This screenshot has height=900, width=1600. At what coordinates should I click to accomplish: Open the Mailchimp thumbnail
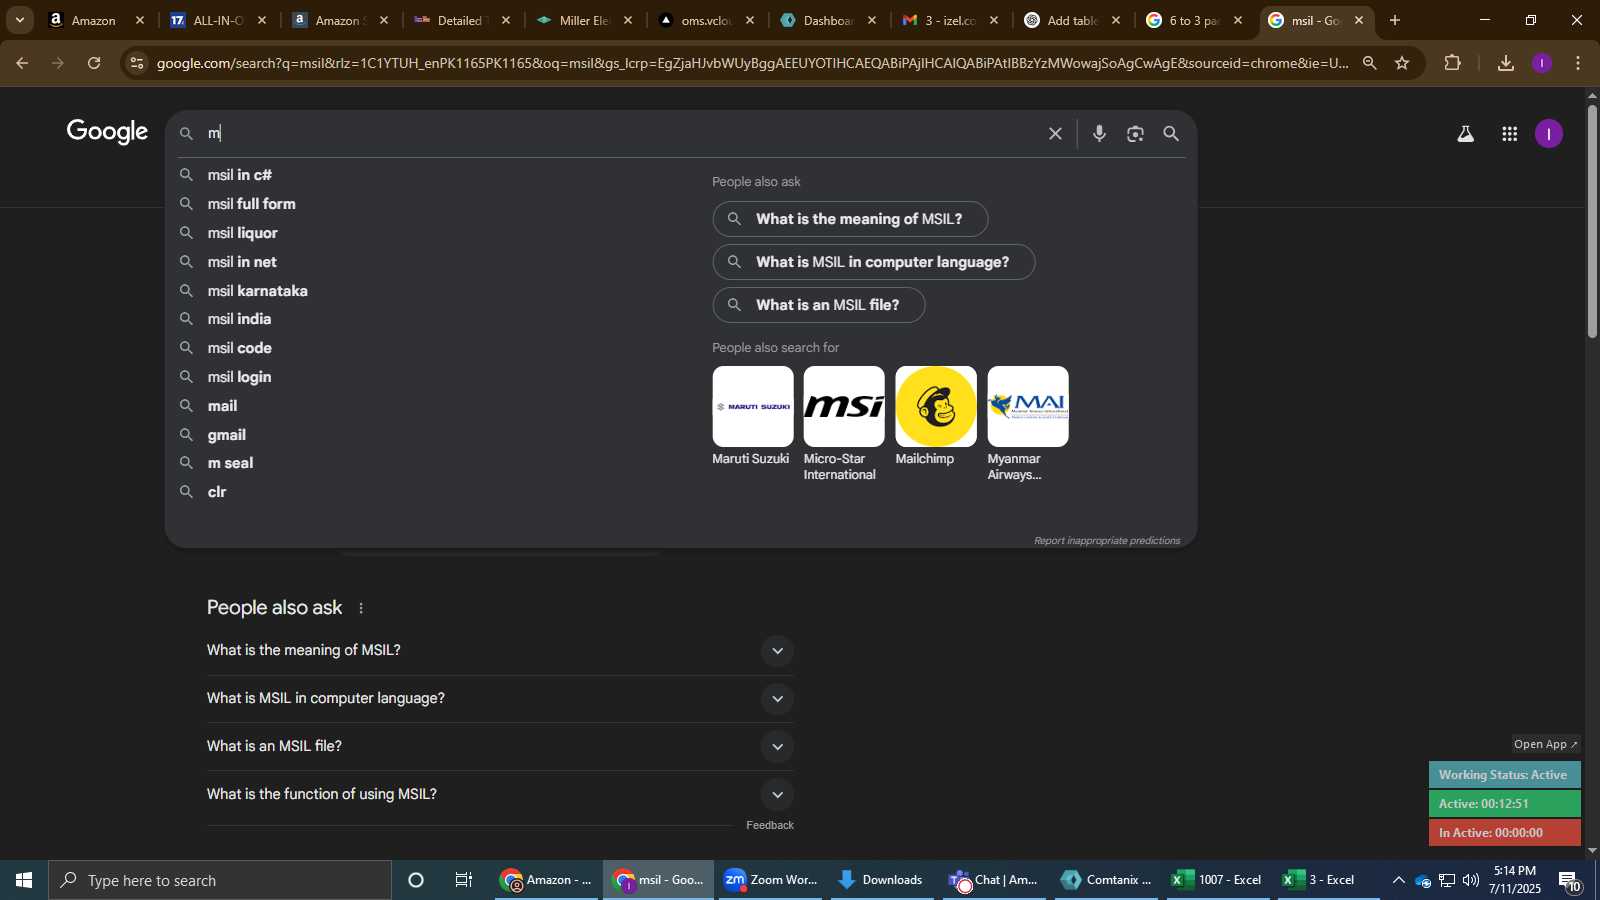[x=936, y=407]
